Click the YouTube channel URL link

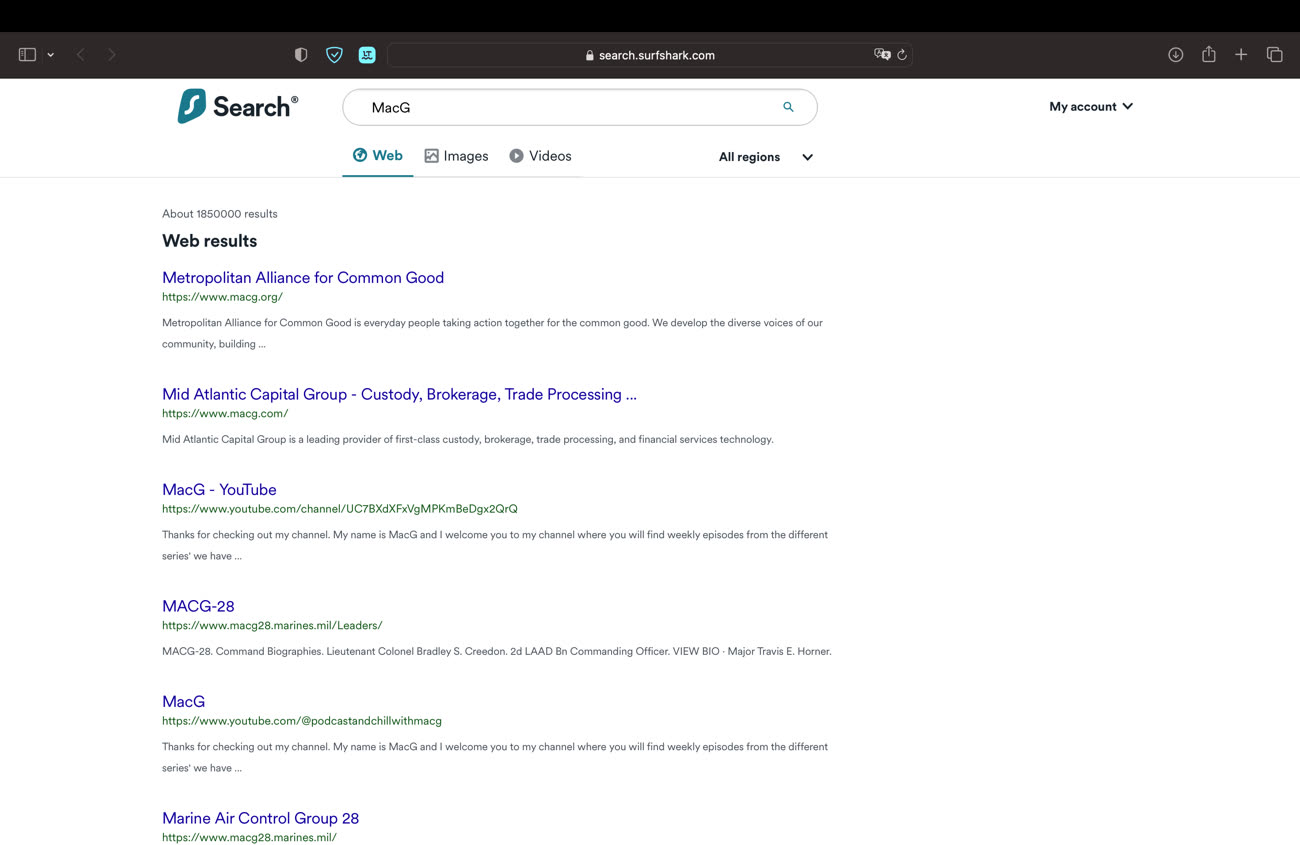click(x=340, y=509)
